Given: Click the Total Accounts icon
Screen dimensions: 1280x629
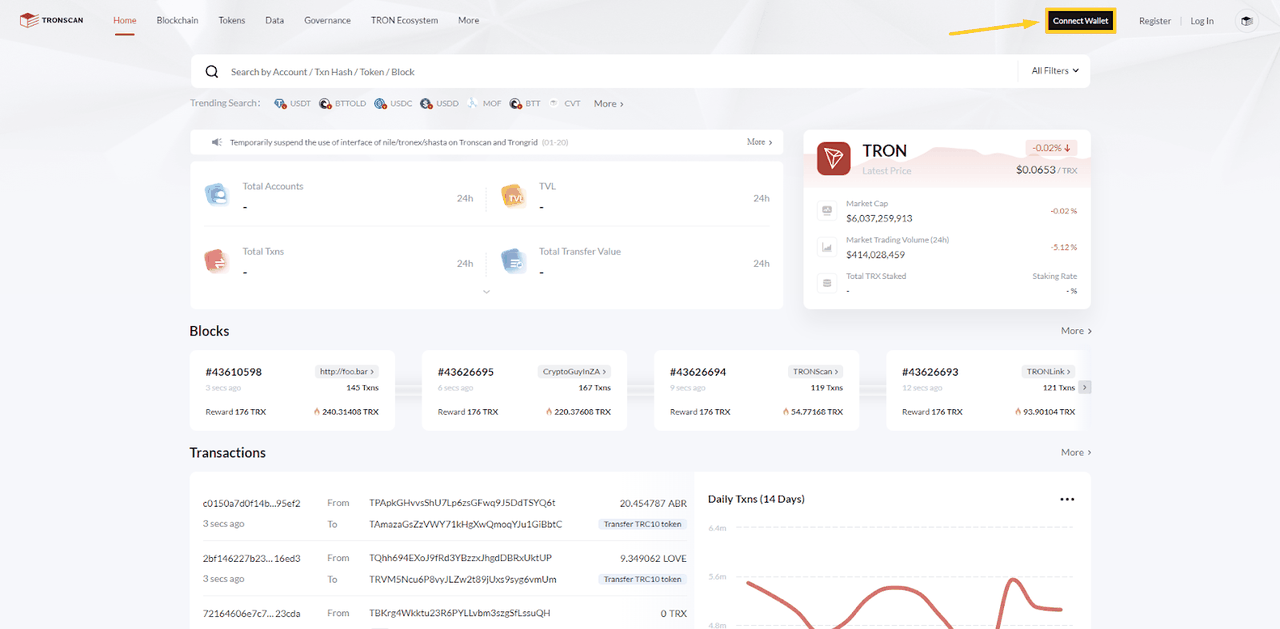Looking at the screenshot, I should (216, 193).
